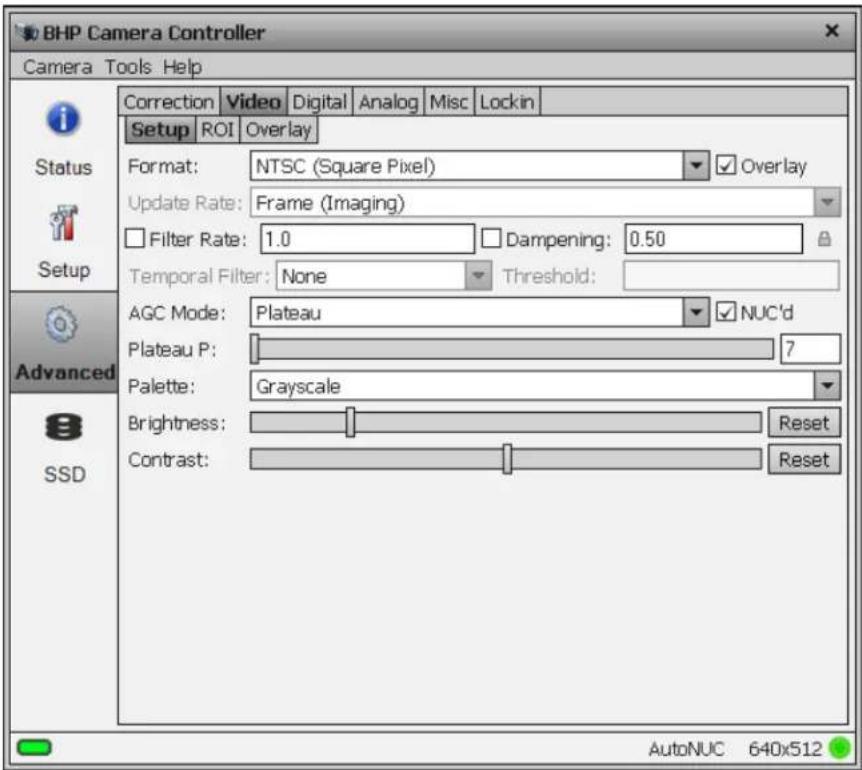Switch to the ROI sub-tab
This screenshot has height=770, width=862.
(x=218, y=130)
